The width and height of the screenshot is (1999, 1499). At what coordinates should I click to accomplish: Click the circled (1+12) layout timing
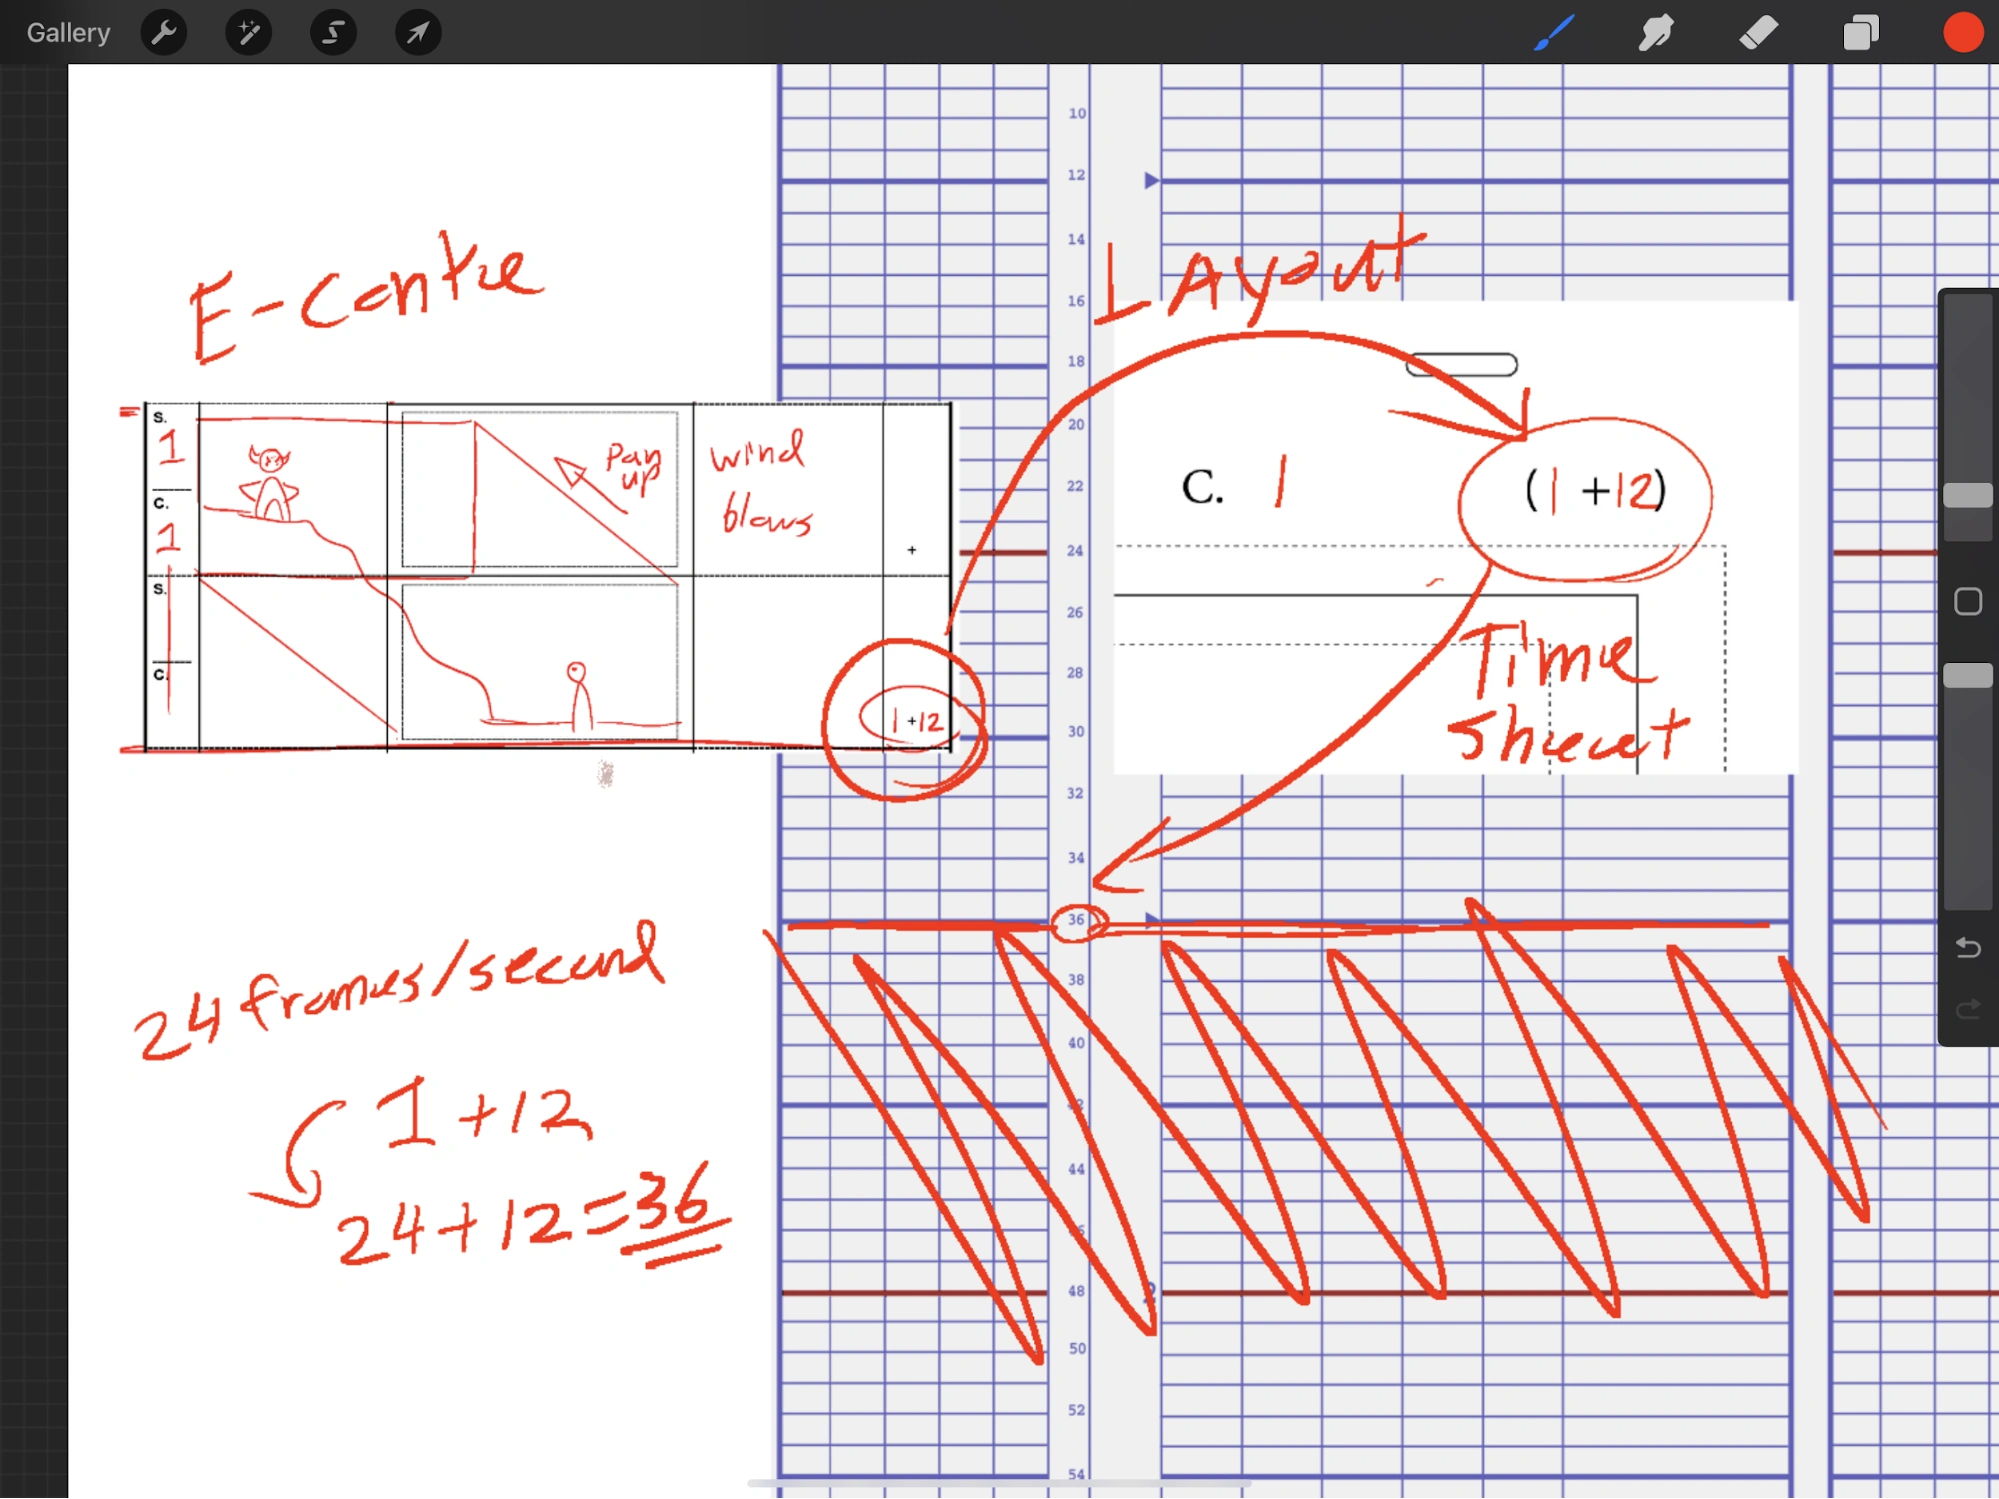[x=1594, y=491]
